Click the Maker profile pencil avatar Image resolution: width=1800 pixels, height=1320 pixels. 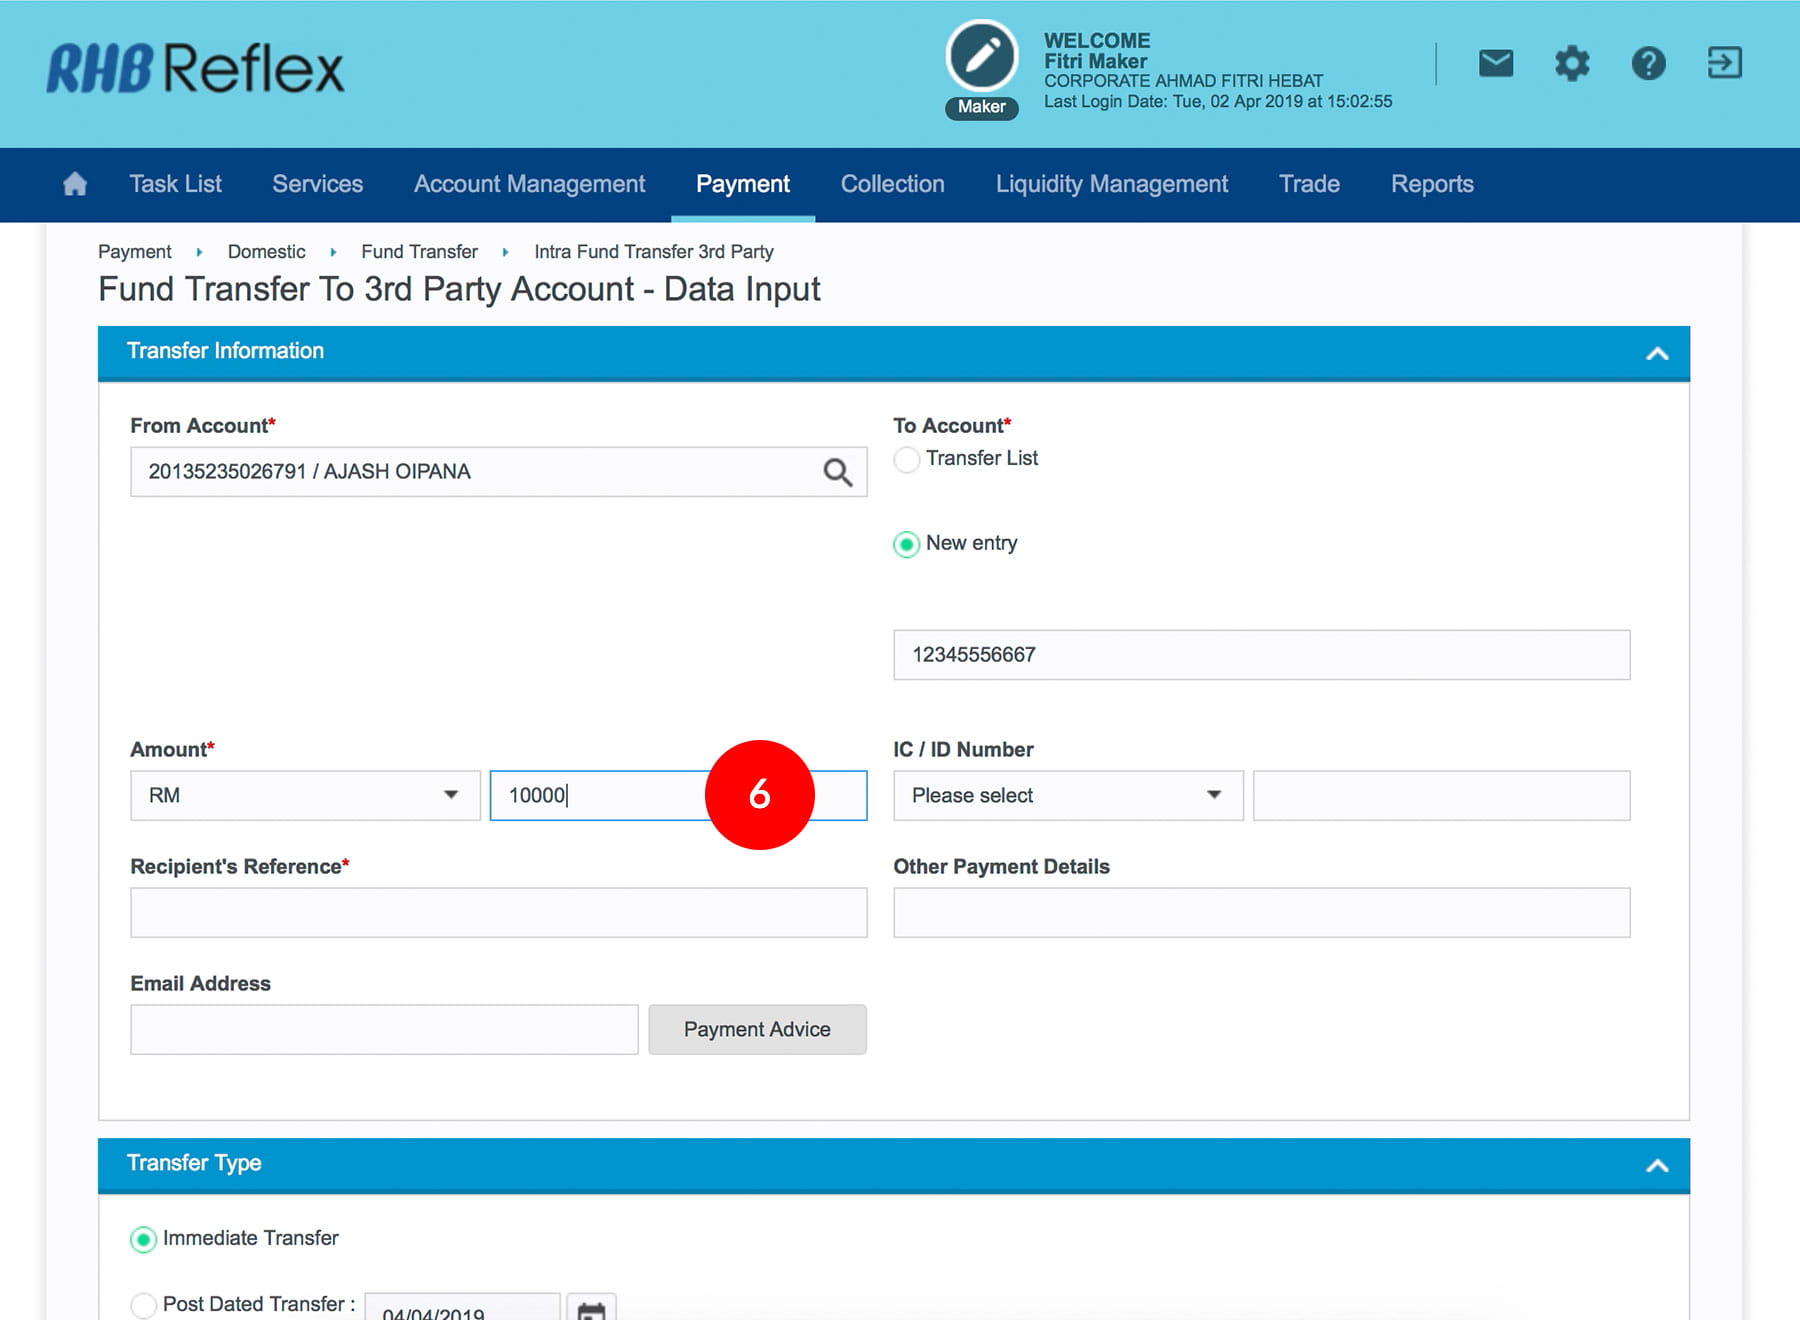(x=982, y=57)
